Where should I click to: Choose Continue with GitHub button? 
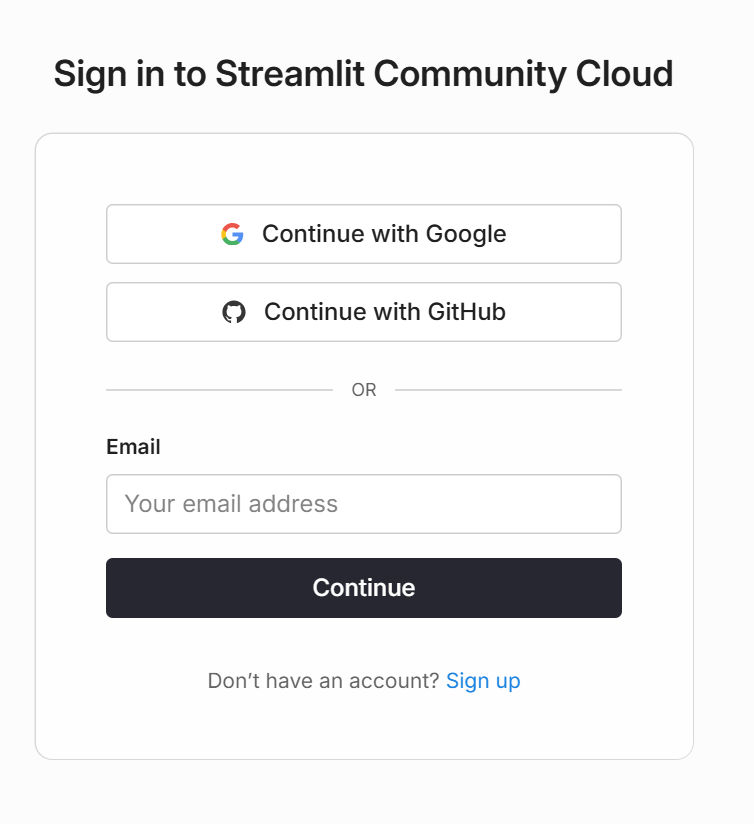coord(364,312)
